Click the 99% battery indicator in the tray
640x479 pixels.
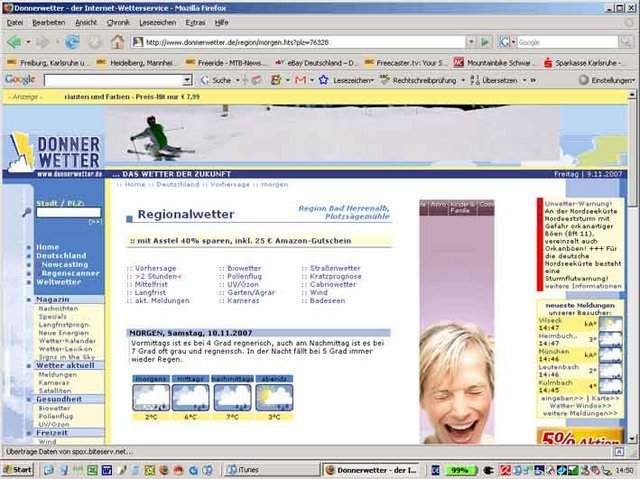click(460, 470)
